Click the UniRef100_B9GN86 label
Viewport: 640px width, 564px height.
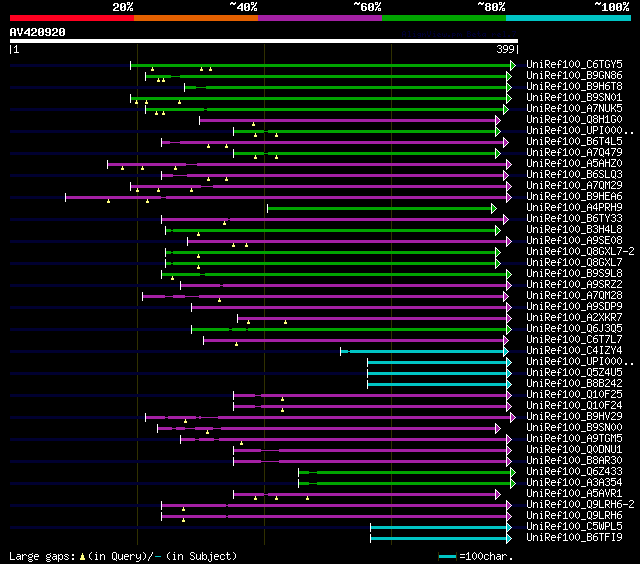tap(574, 75)
